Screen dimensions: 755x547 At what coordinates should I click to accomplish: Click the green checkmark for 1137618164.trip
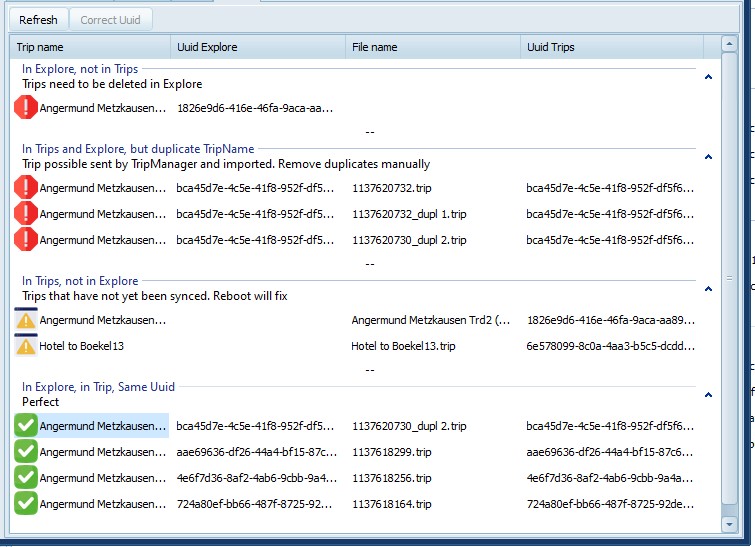pos(26,504)
